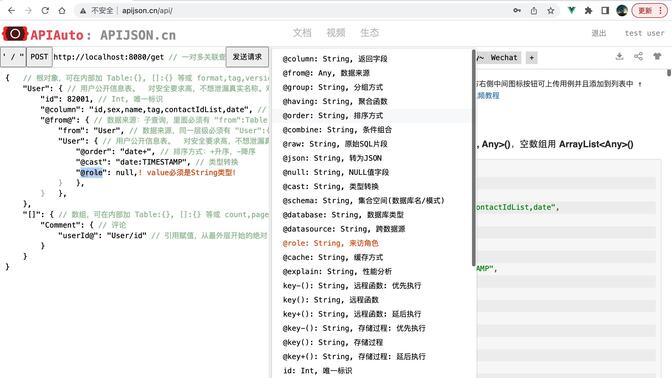Send the request with 发送请求
The width and height of the screenshot is (672, 378).
point(247,57)
